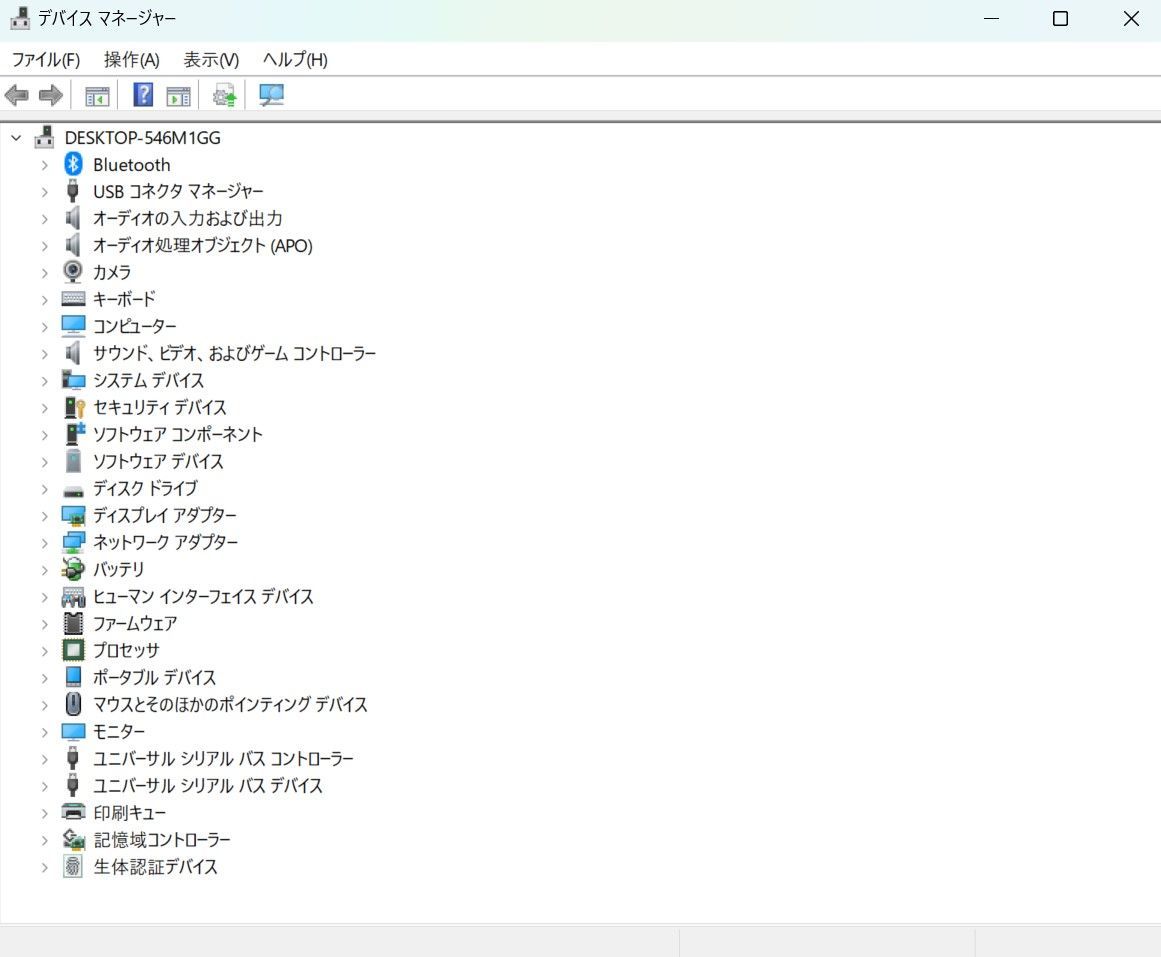The width and height of the screenshot is (1161, 957).
Task: Select the 記憶域コントローラー row label
Action: click(162, 839)
